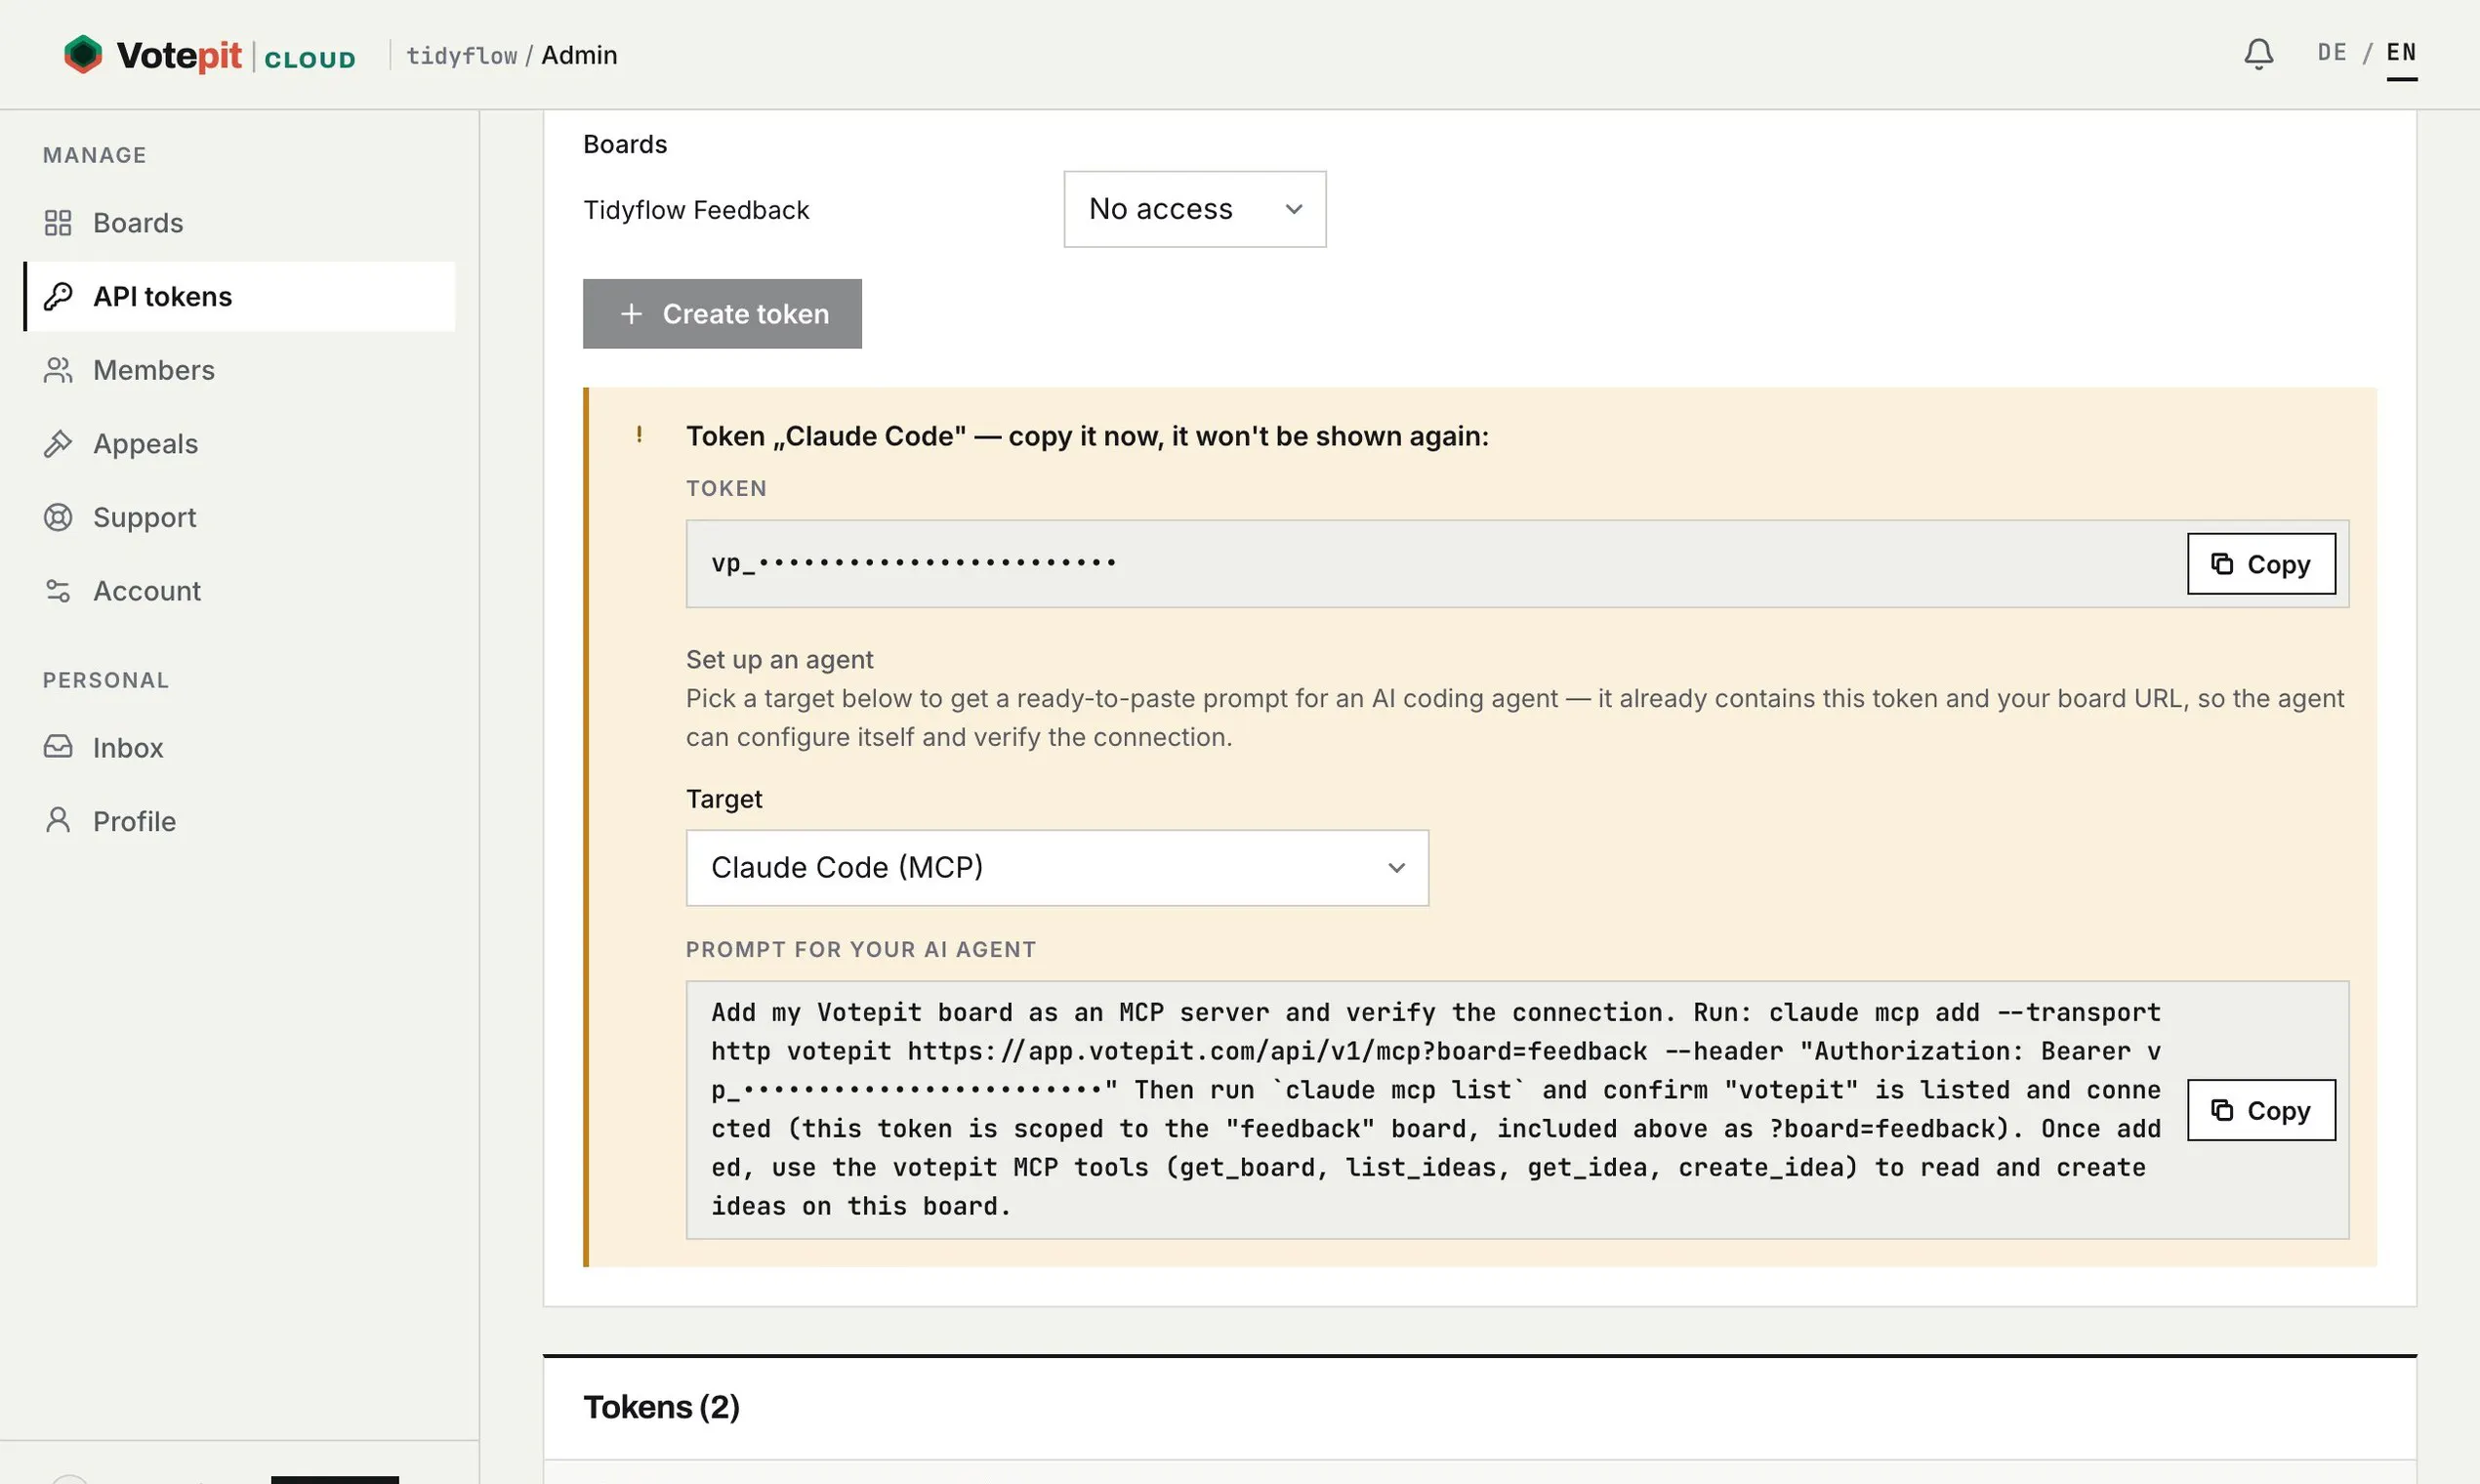Screen dimensions: 2480x1484
Task: Open Profile in Personal section
Action: pyautogui.click(x=240, y=821)
